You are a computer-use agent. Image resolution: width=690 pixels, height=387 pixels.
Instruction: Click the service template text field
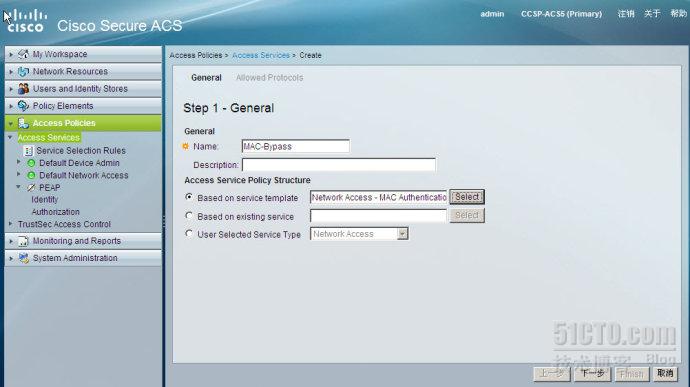tap(378, 197)
